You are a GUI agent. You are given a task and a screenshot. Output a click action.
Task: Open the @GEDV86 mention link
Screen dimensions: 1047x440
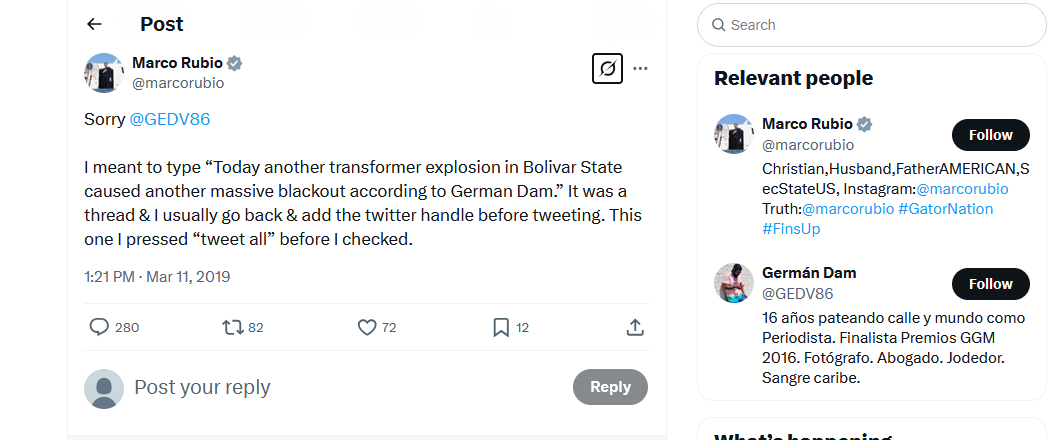[170, 119]
